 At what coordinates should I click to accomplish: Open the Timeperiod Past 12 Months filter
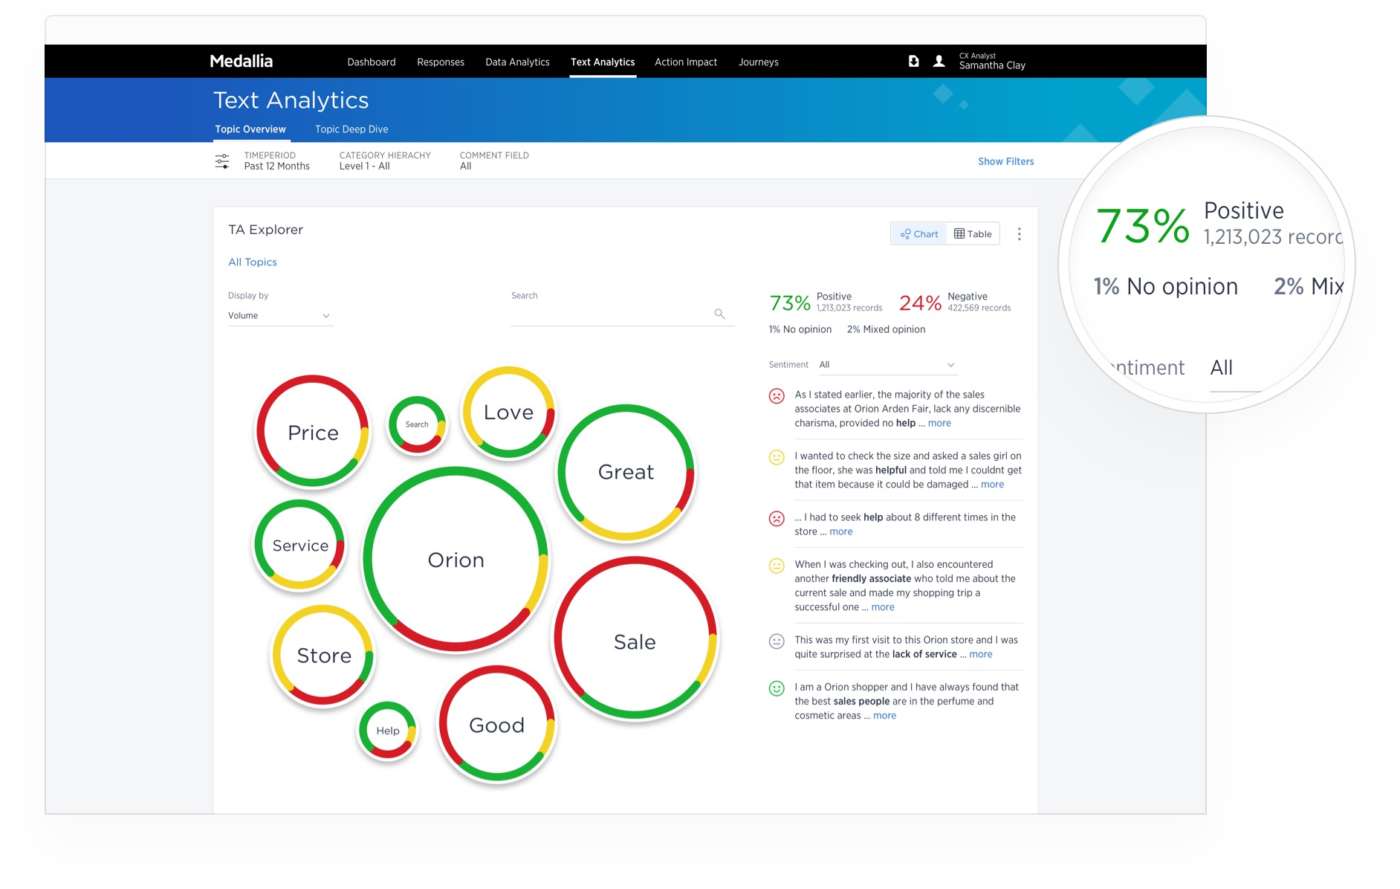(277, 161)
